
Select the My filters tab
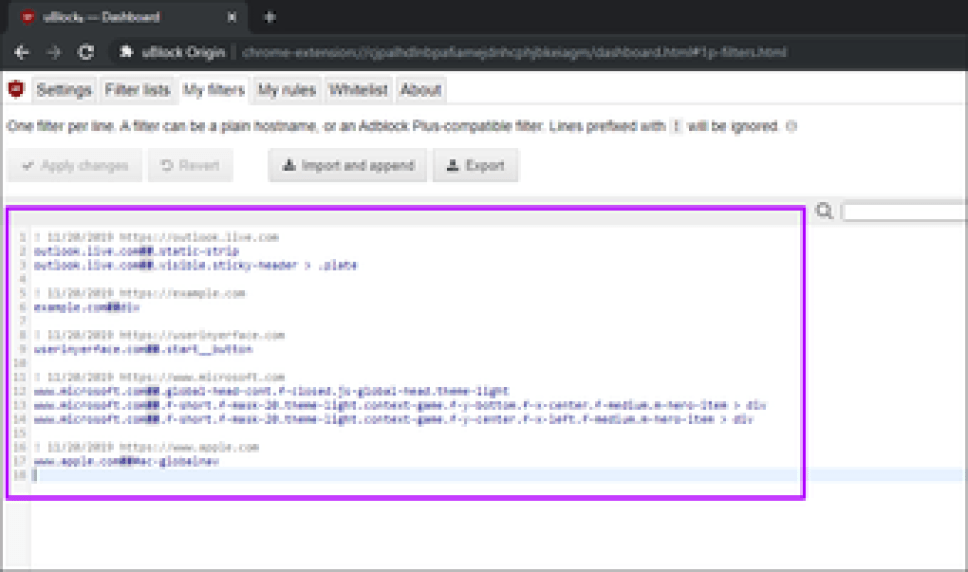pos(213,90)
